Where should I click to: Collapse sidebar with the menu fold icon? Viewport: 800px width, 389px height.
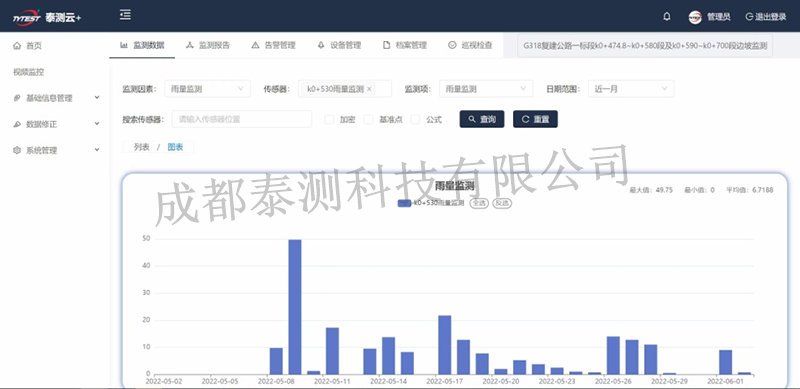[126, 15]
